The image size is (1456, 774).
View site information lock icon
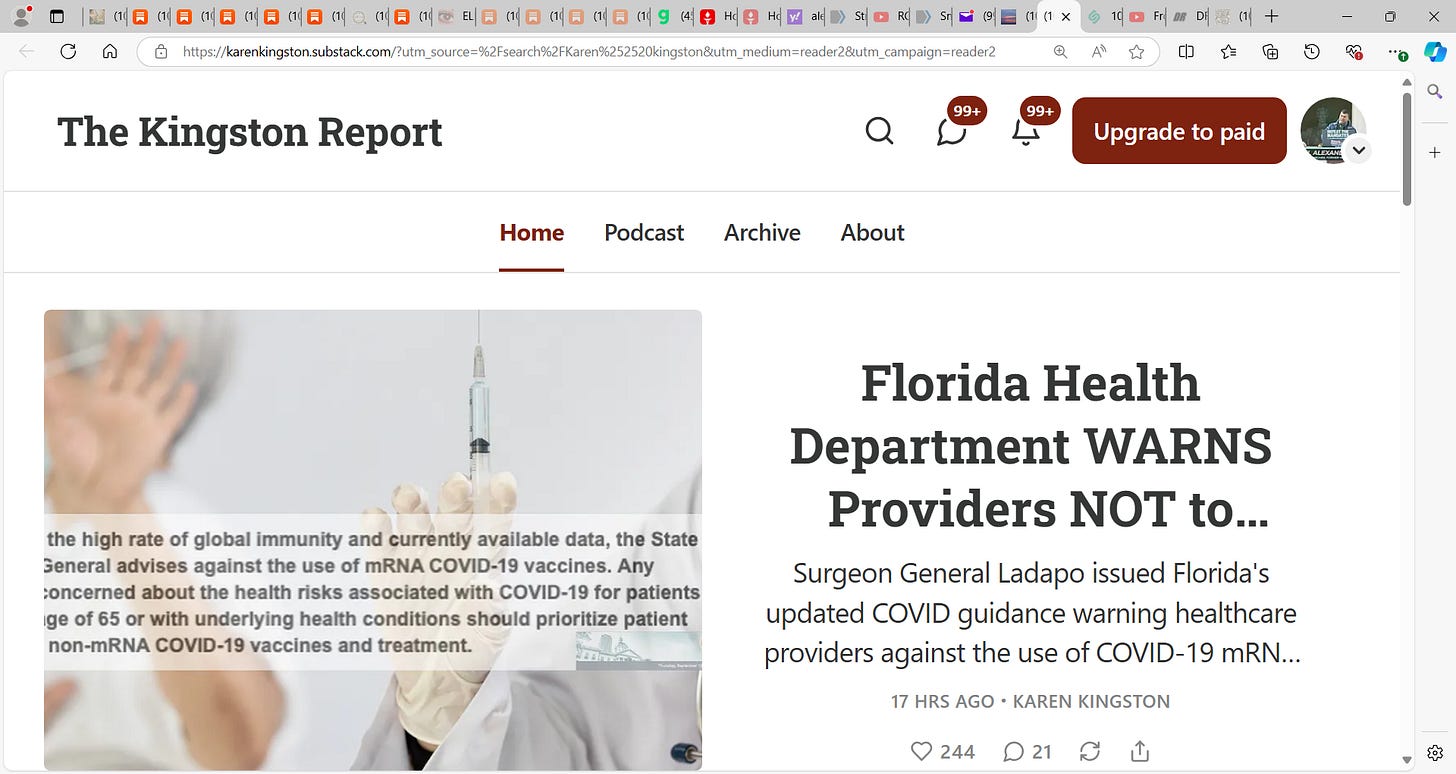(160, 51)
